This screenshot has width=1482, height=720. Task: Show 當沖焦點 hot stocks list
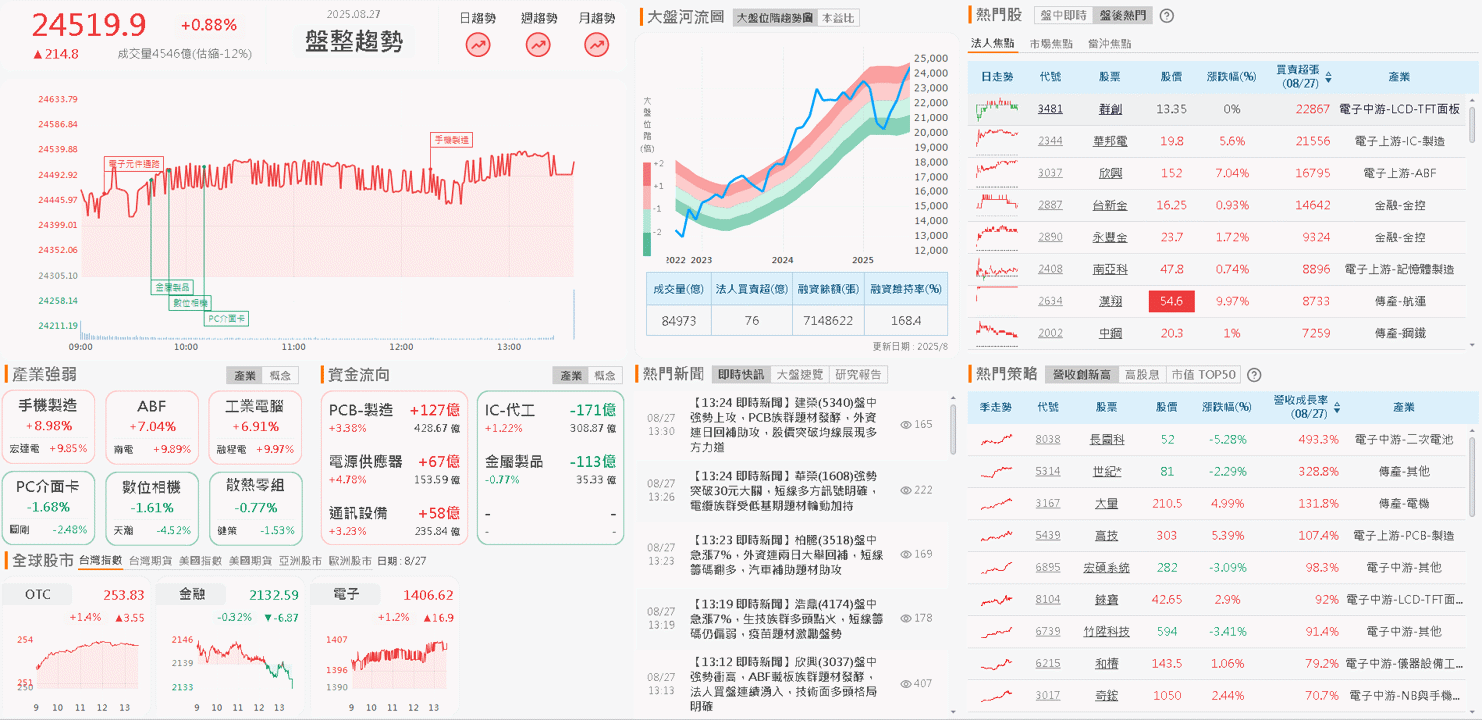tap(1110, 44)
